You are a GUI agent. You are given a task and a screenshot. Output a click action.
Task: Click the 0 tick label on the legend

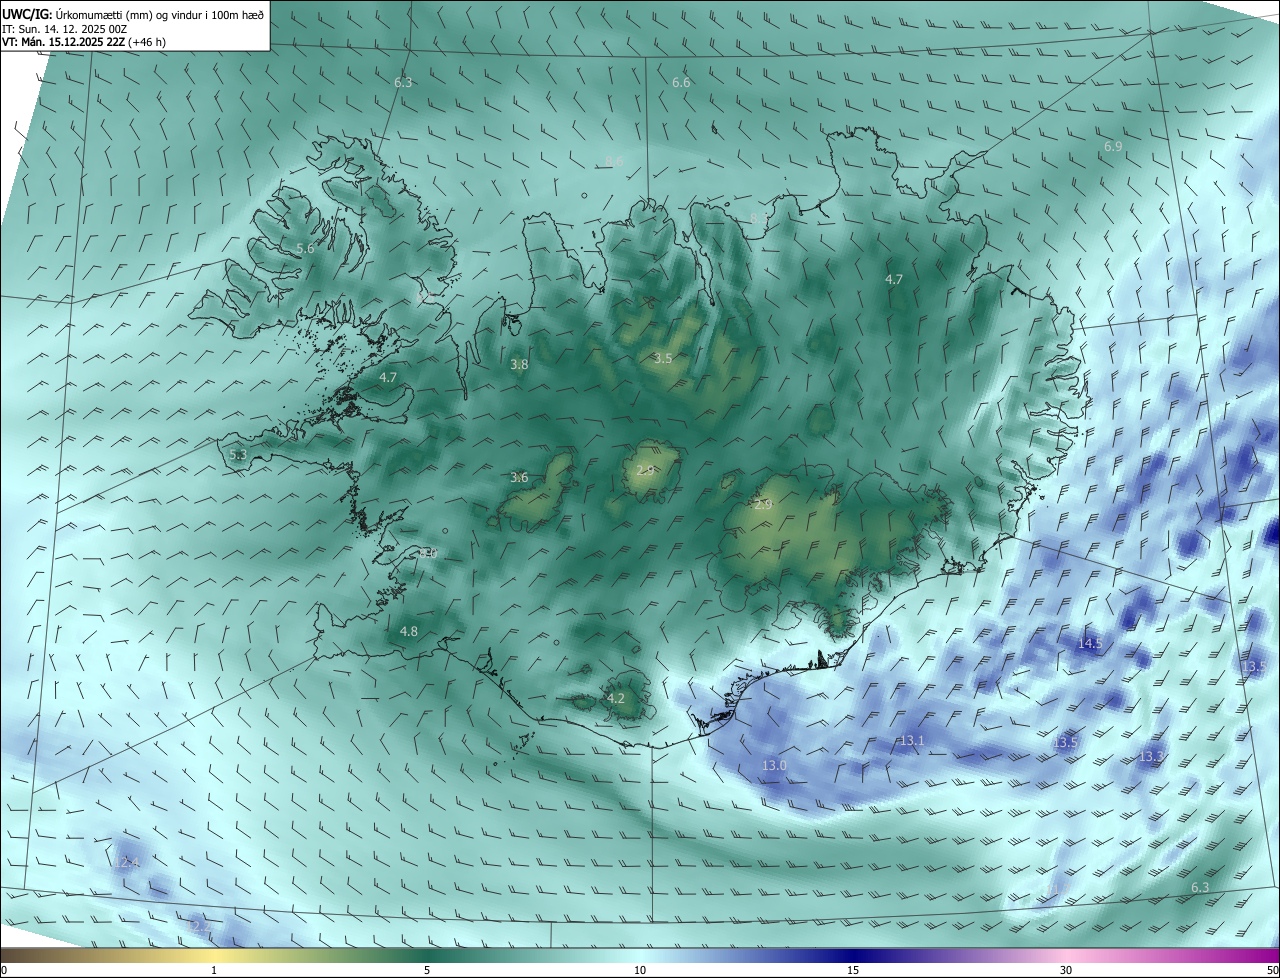tap(4, 970)
